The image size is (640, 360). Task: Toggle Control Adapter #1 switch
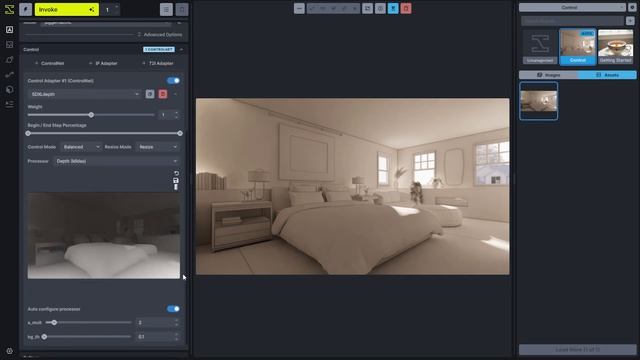[173, 80]
